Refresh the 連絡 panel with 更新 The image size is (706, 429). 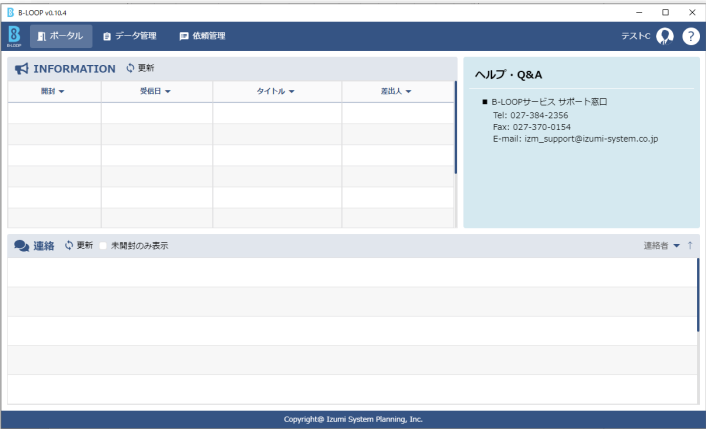[78, 245]
